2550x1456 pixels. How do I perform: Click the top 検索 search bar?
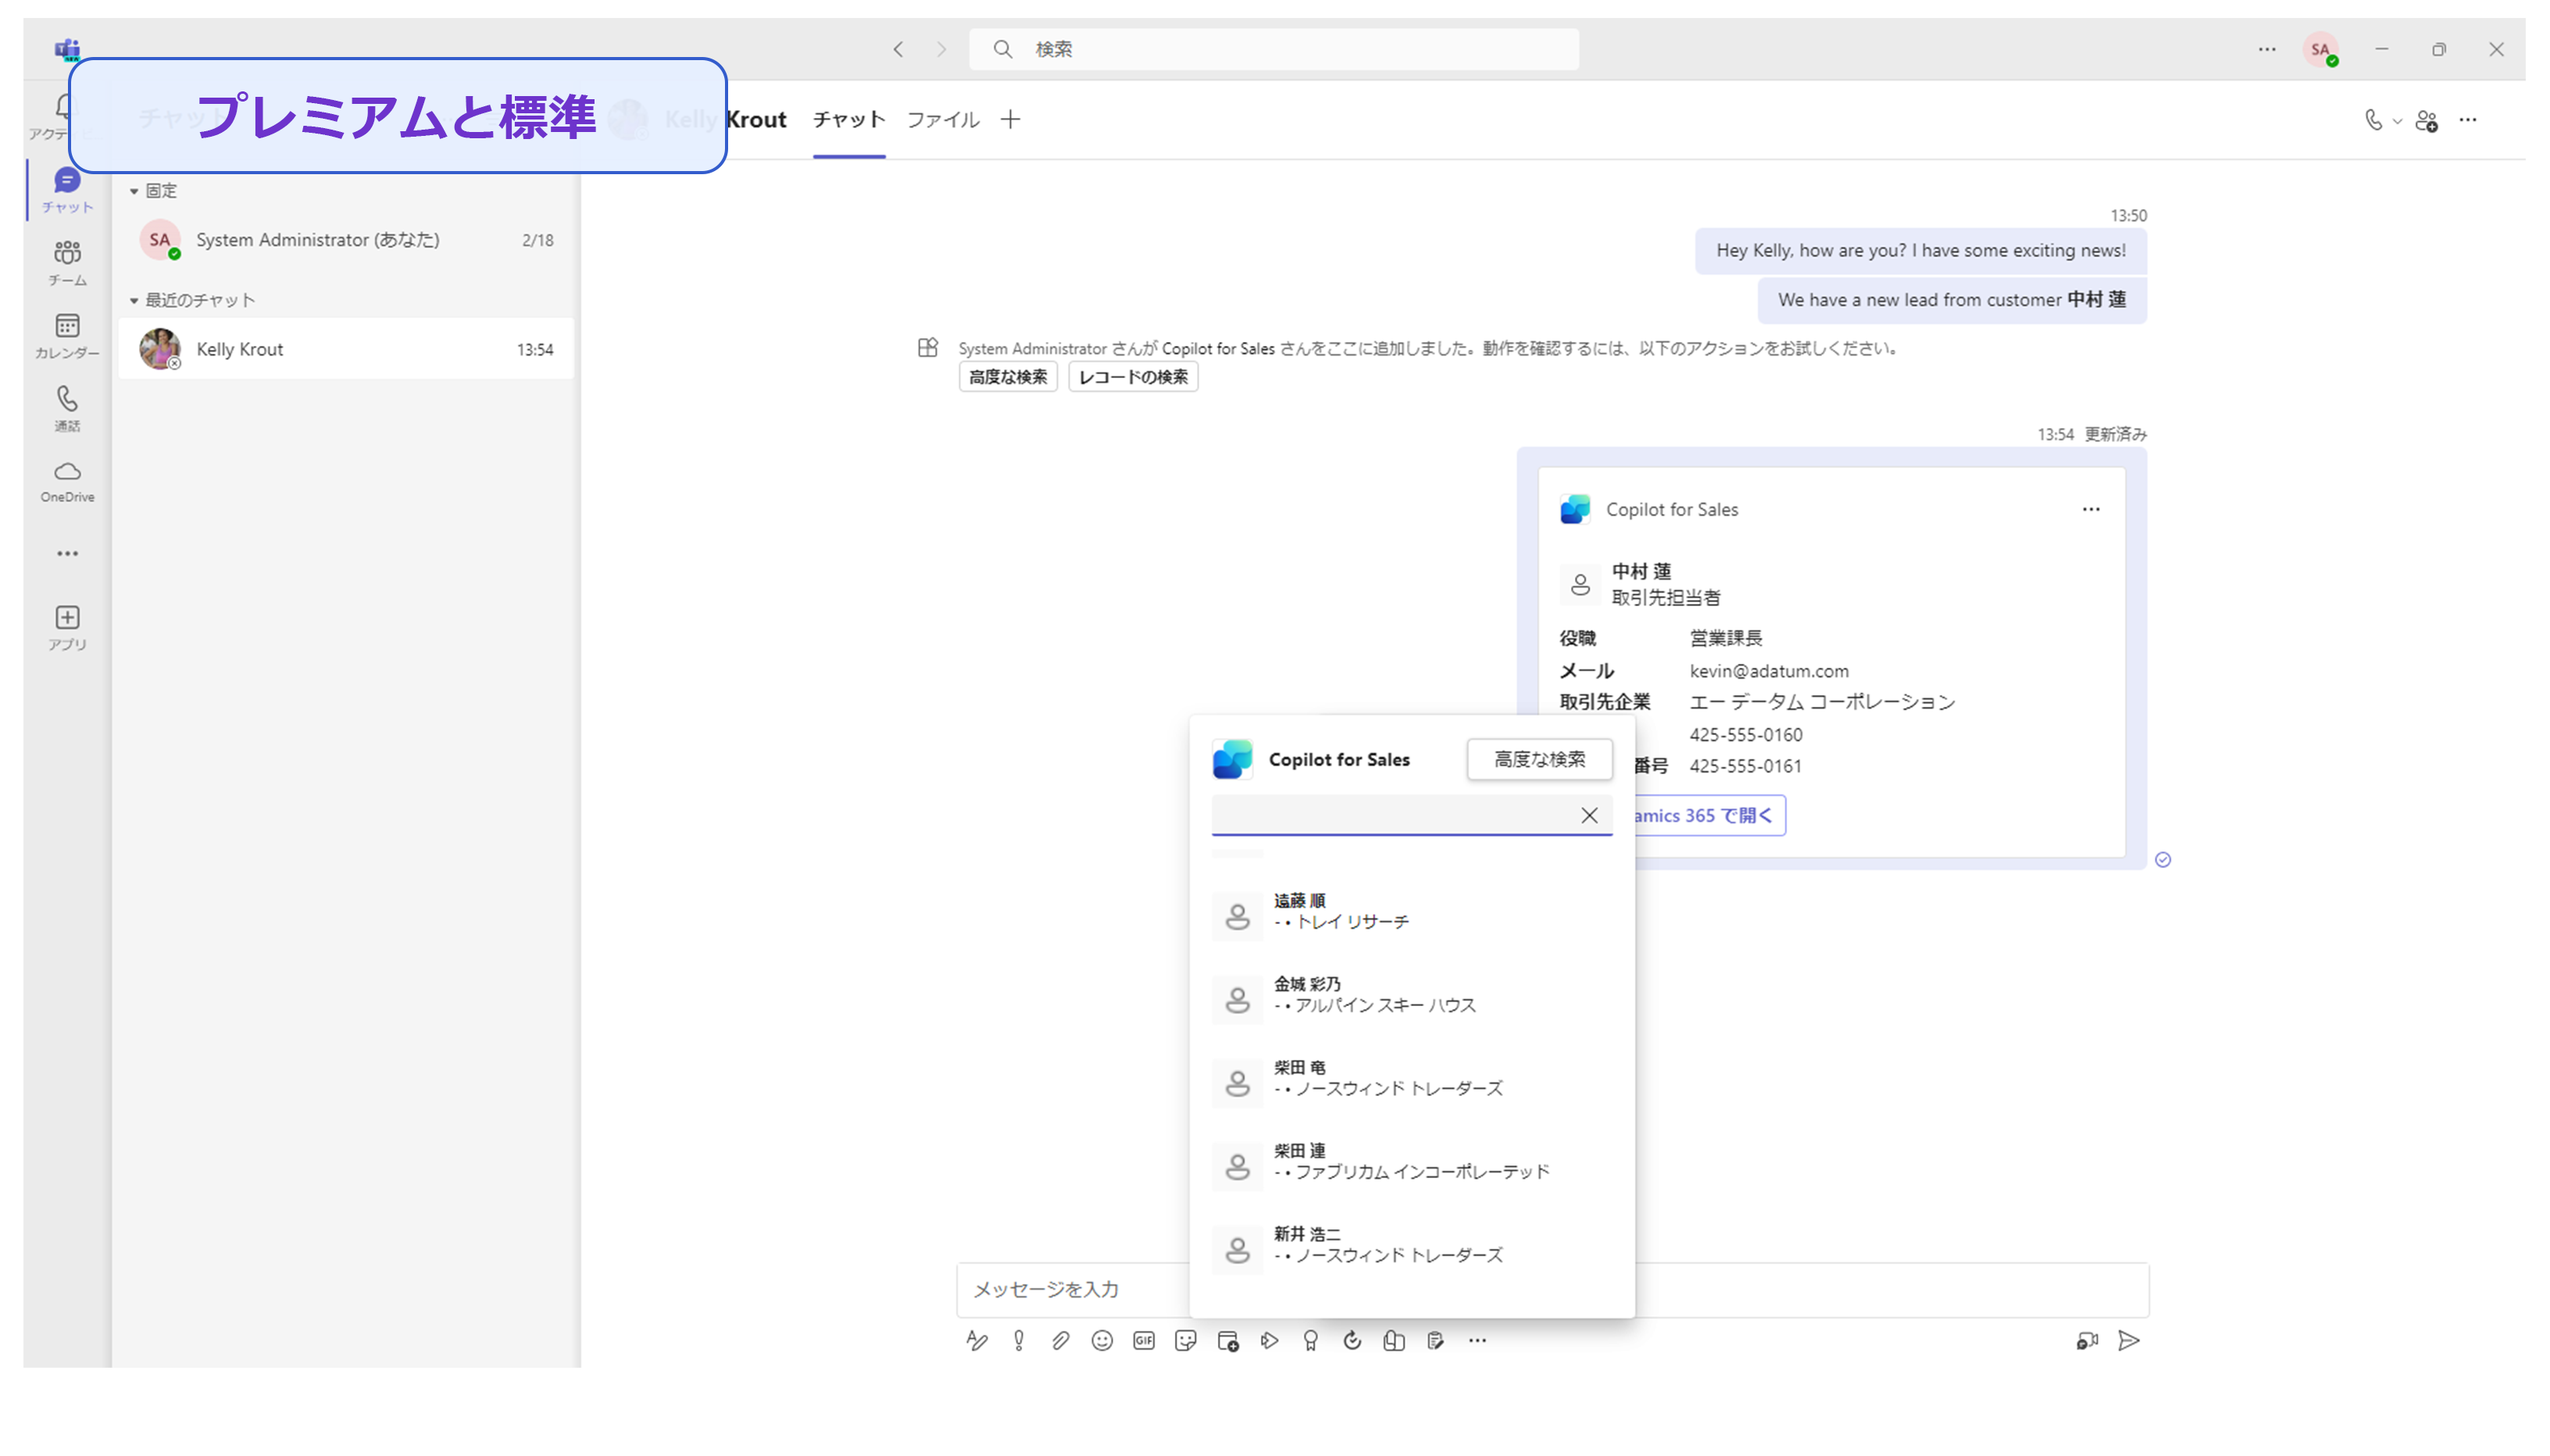click(x=1273, y=49)
